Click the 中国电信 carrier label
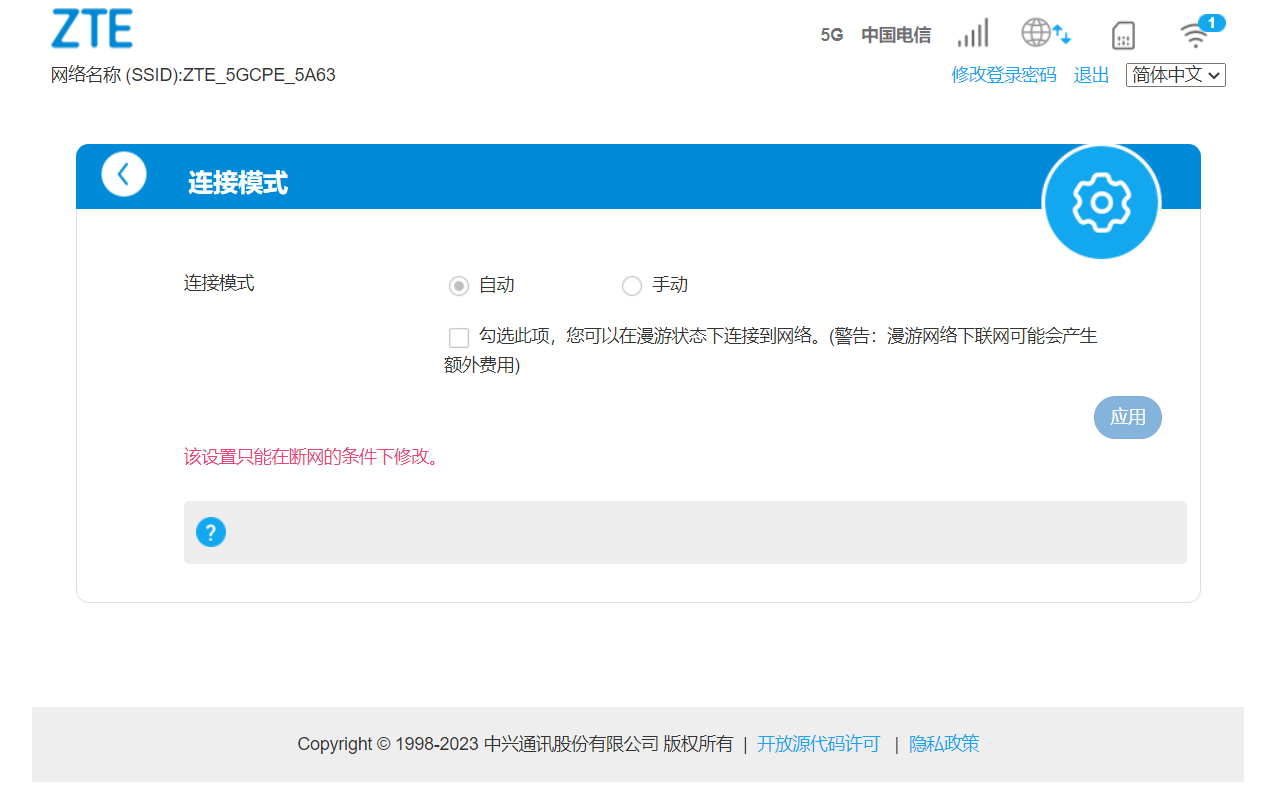Viewport: 1287px width, 811px height. coord(896,34)
